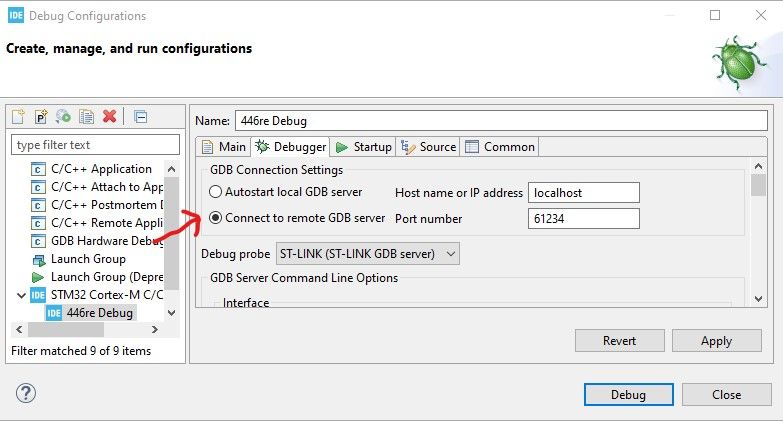Image resolution: width=783 pixels, height=421 pixels.
Task: Open the Debug probe dropdown
Action: (x=368, y=254)
